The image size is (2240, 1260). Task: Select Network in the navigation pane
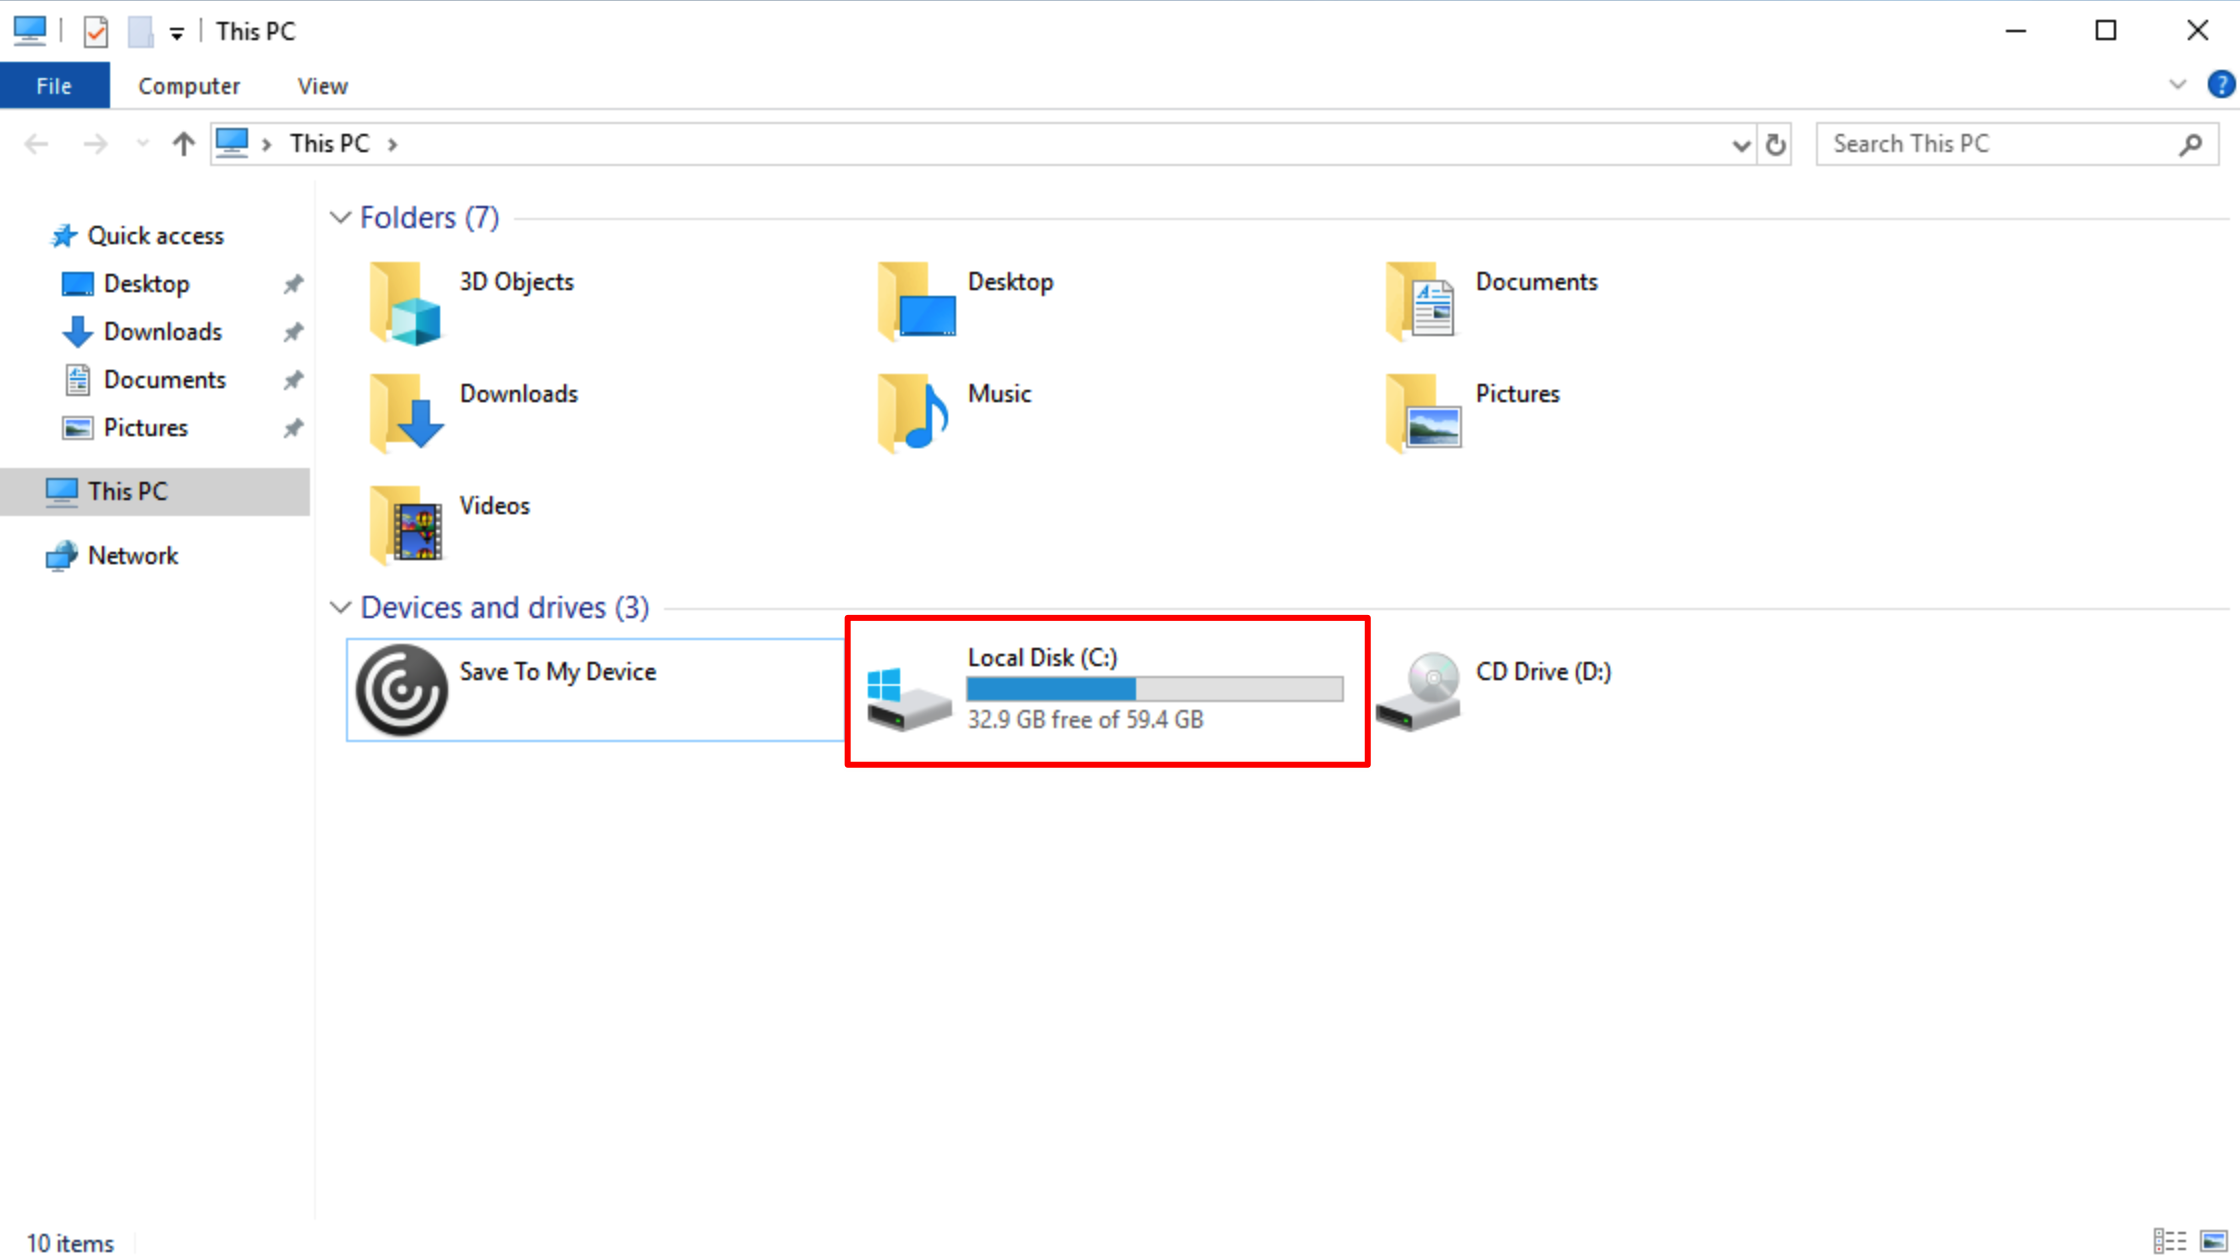pos(132,556)
